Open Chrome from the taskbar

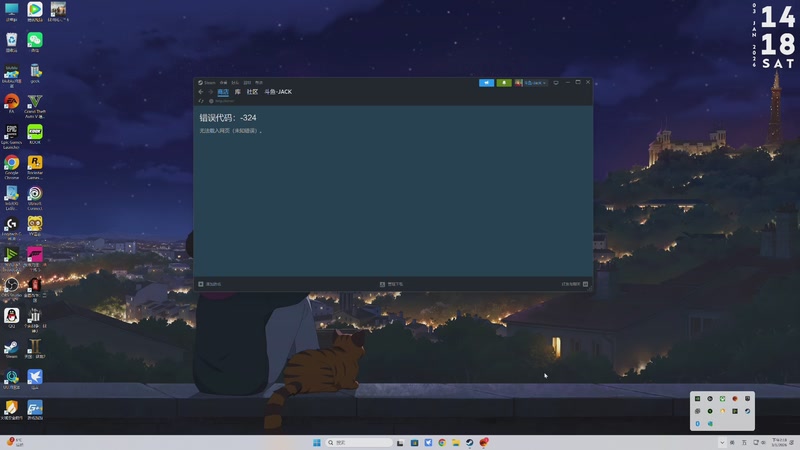click(442, 442)
